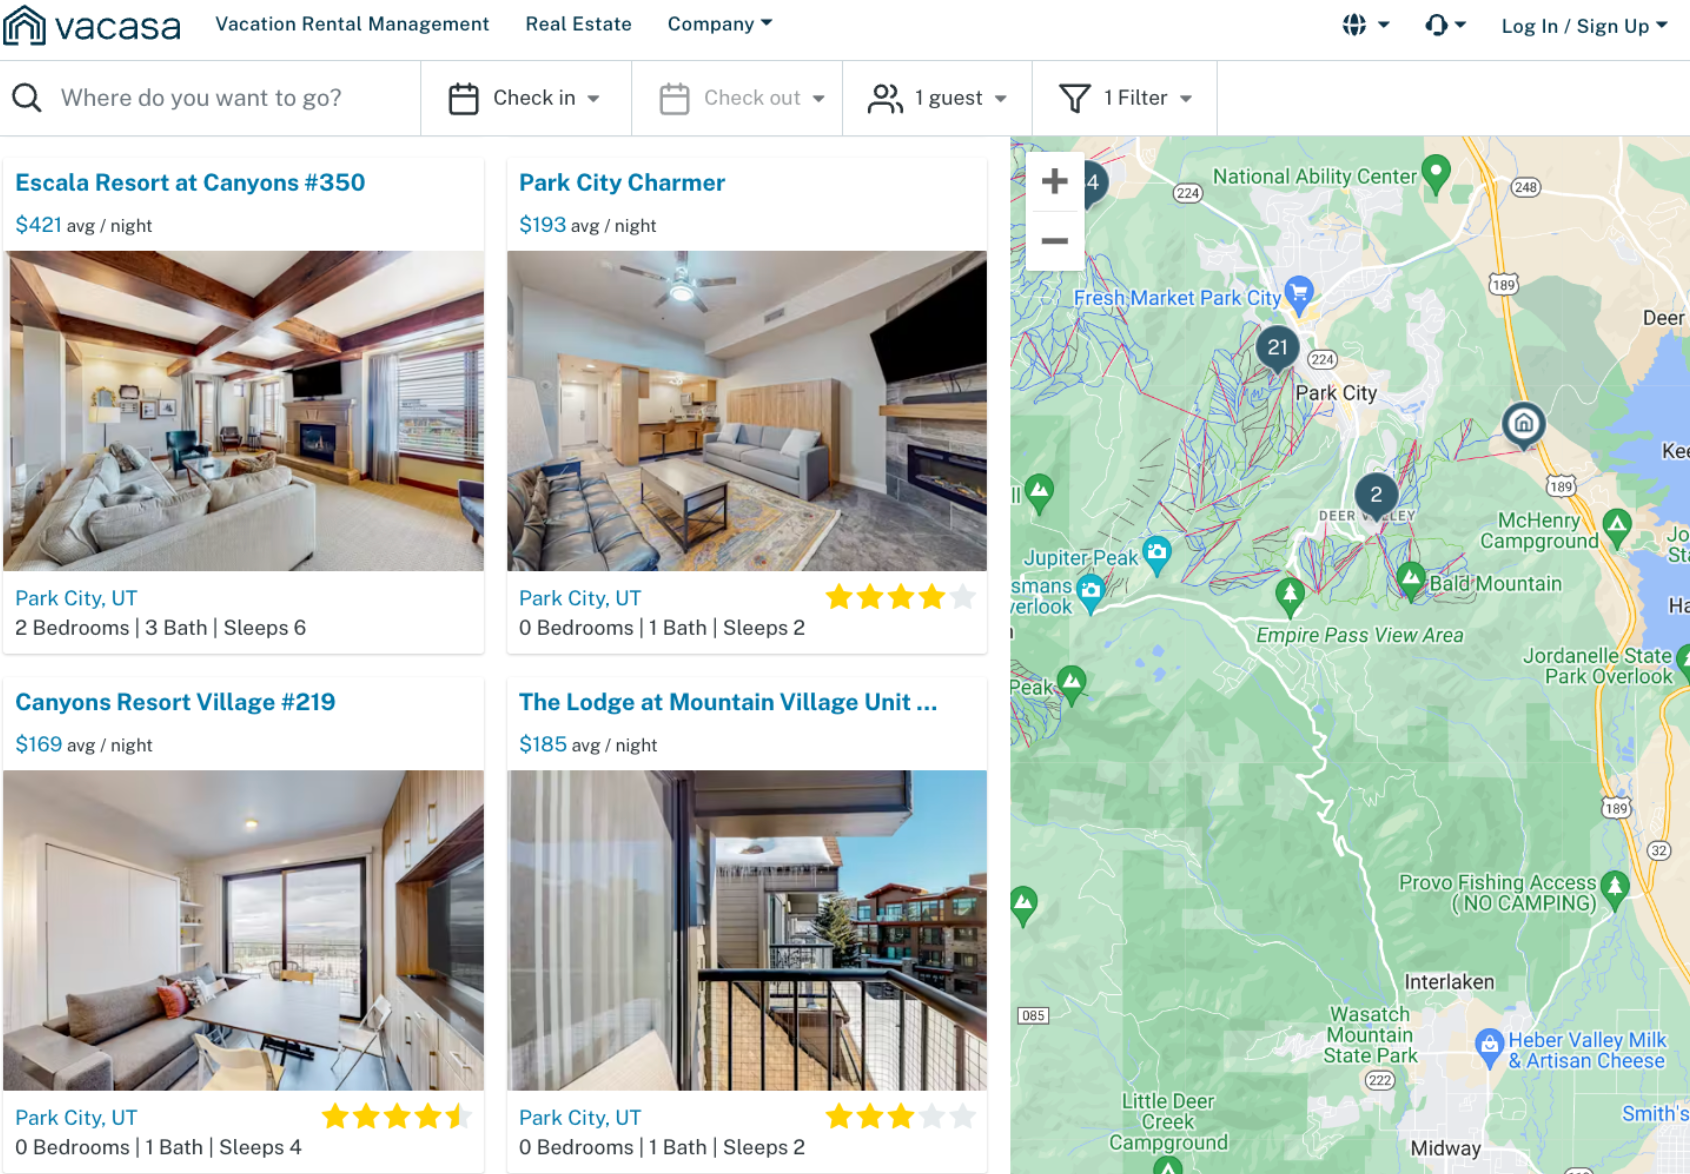
Task: Open Vacation Rental Management page
Action: [x=352, y=24]
